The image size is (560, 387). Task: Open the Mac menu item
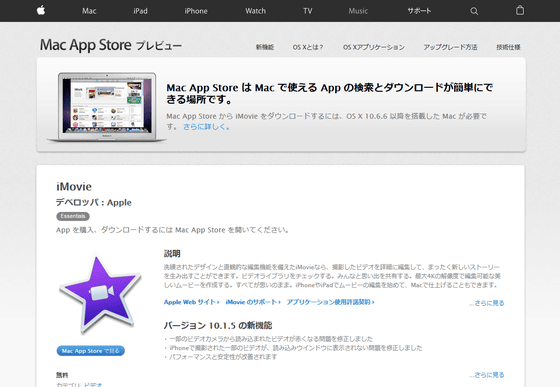coord(89,11)
